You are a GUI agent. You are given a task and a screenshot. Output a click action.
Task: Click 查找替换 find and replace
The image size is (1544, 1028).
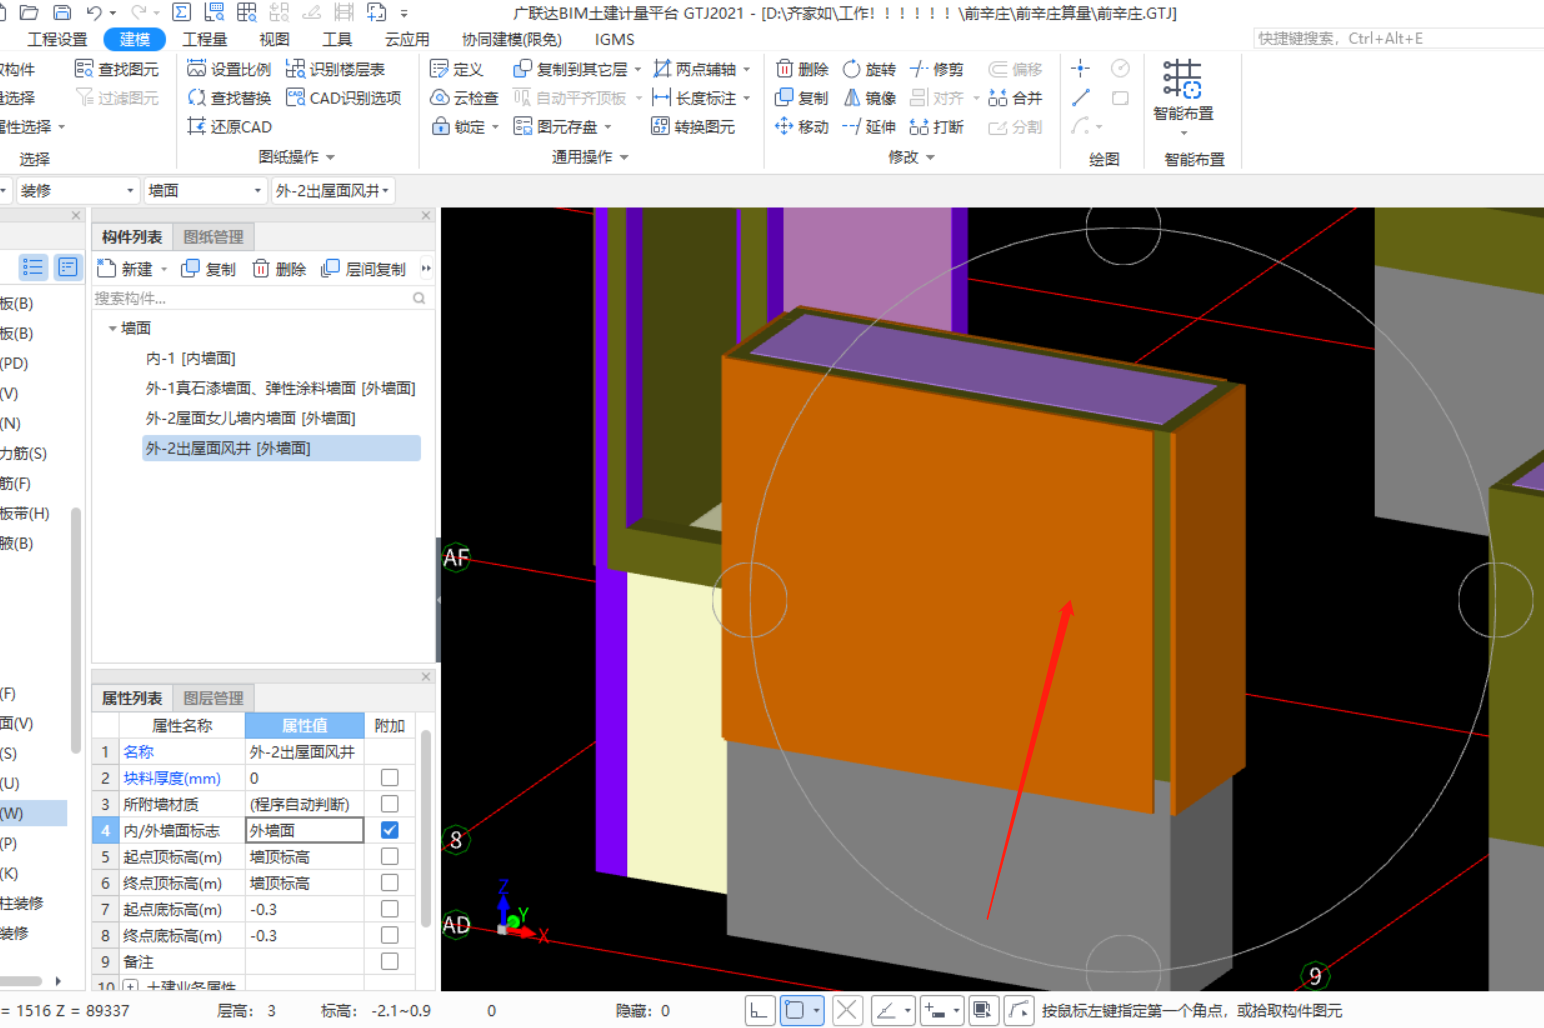pos(229,98)
